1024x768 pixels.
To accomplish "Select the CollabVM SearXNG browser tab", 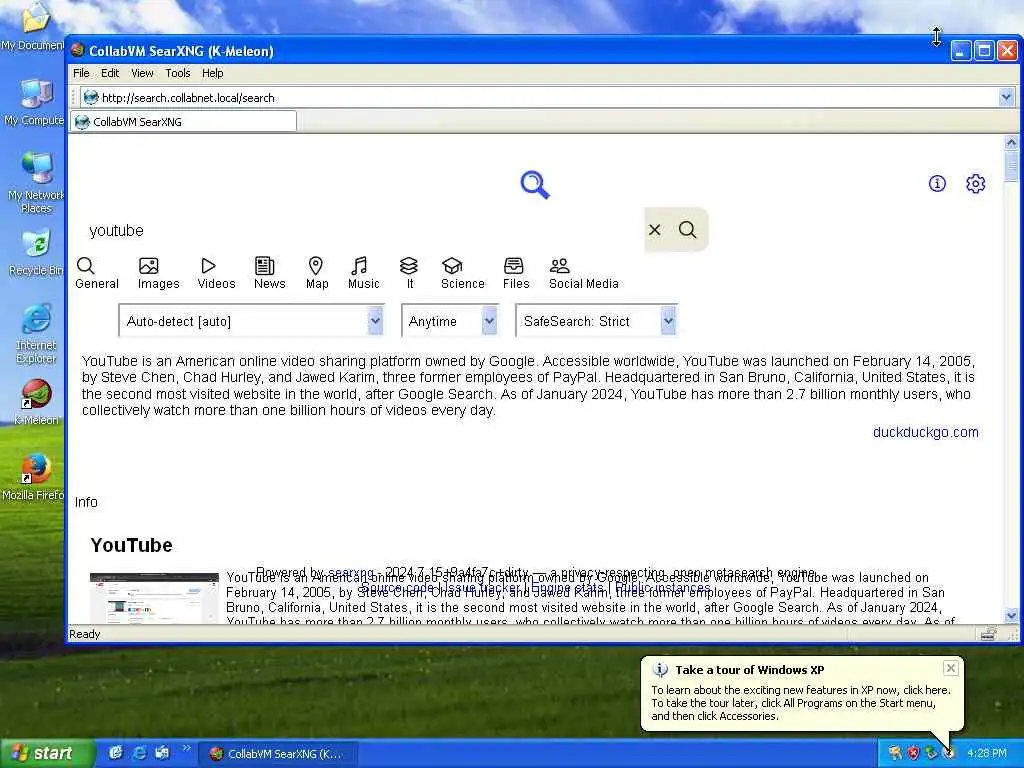I will [x=184, y=121].
